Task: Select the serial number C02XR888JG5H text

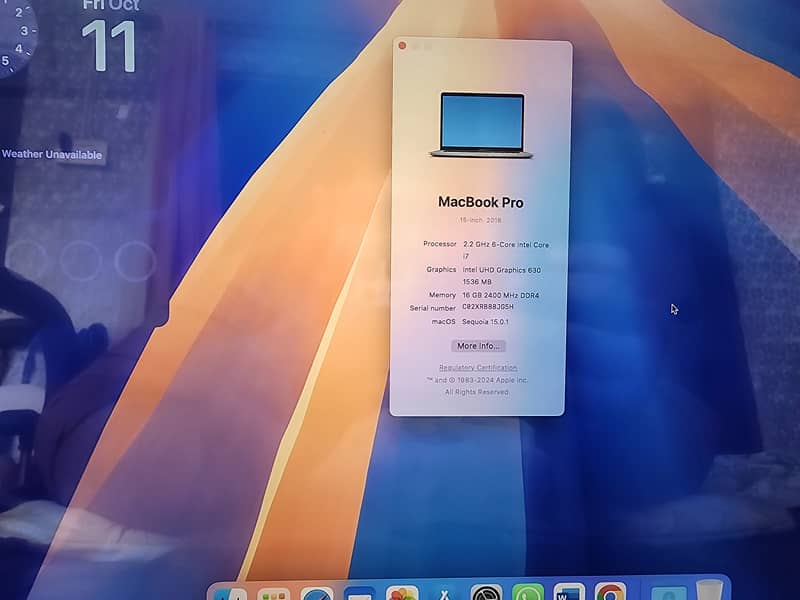Action: pos(488,307)
